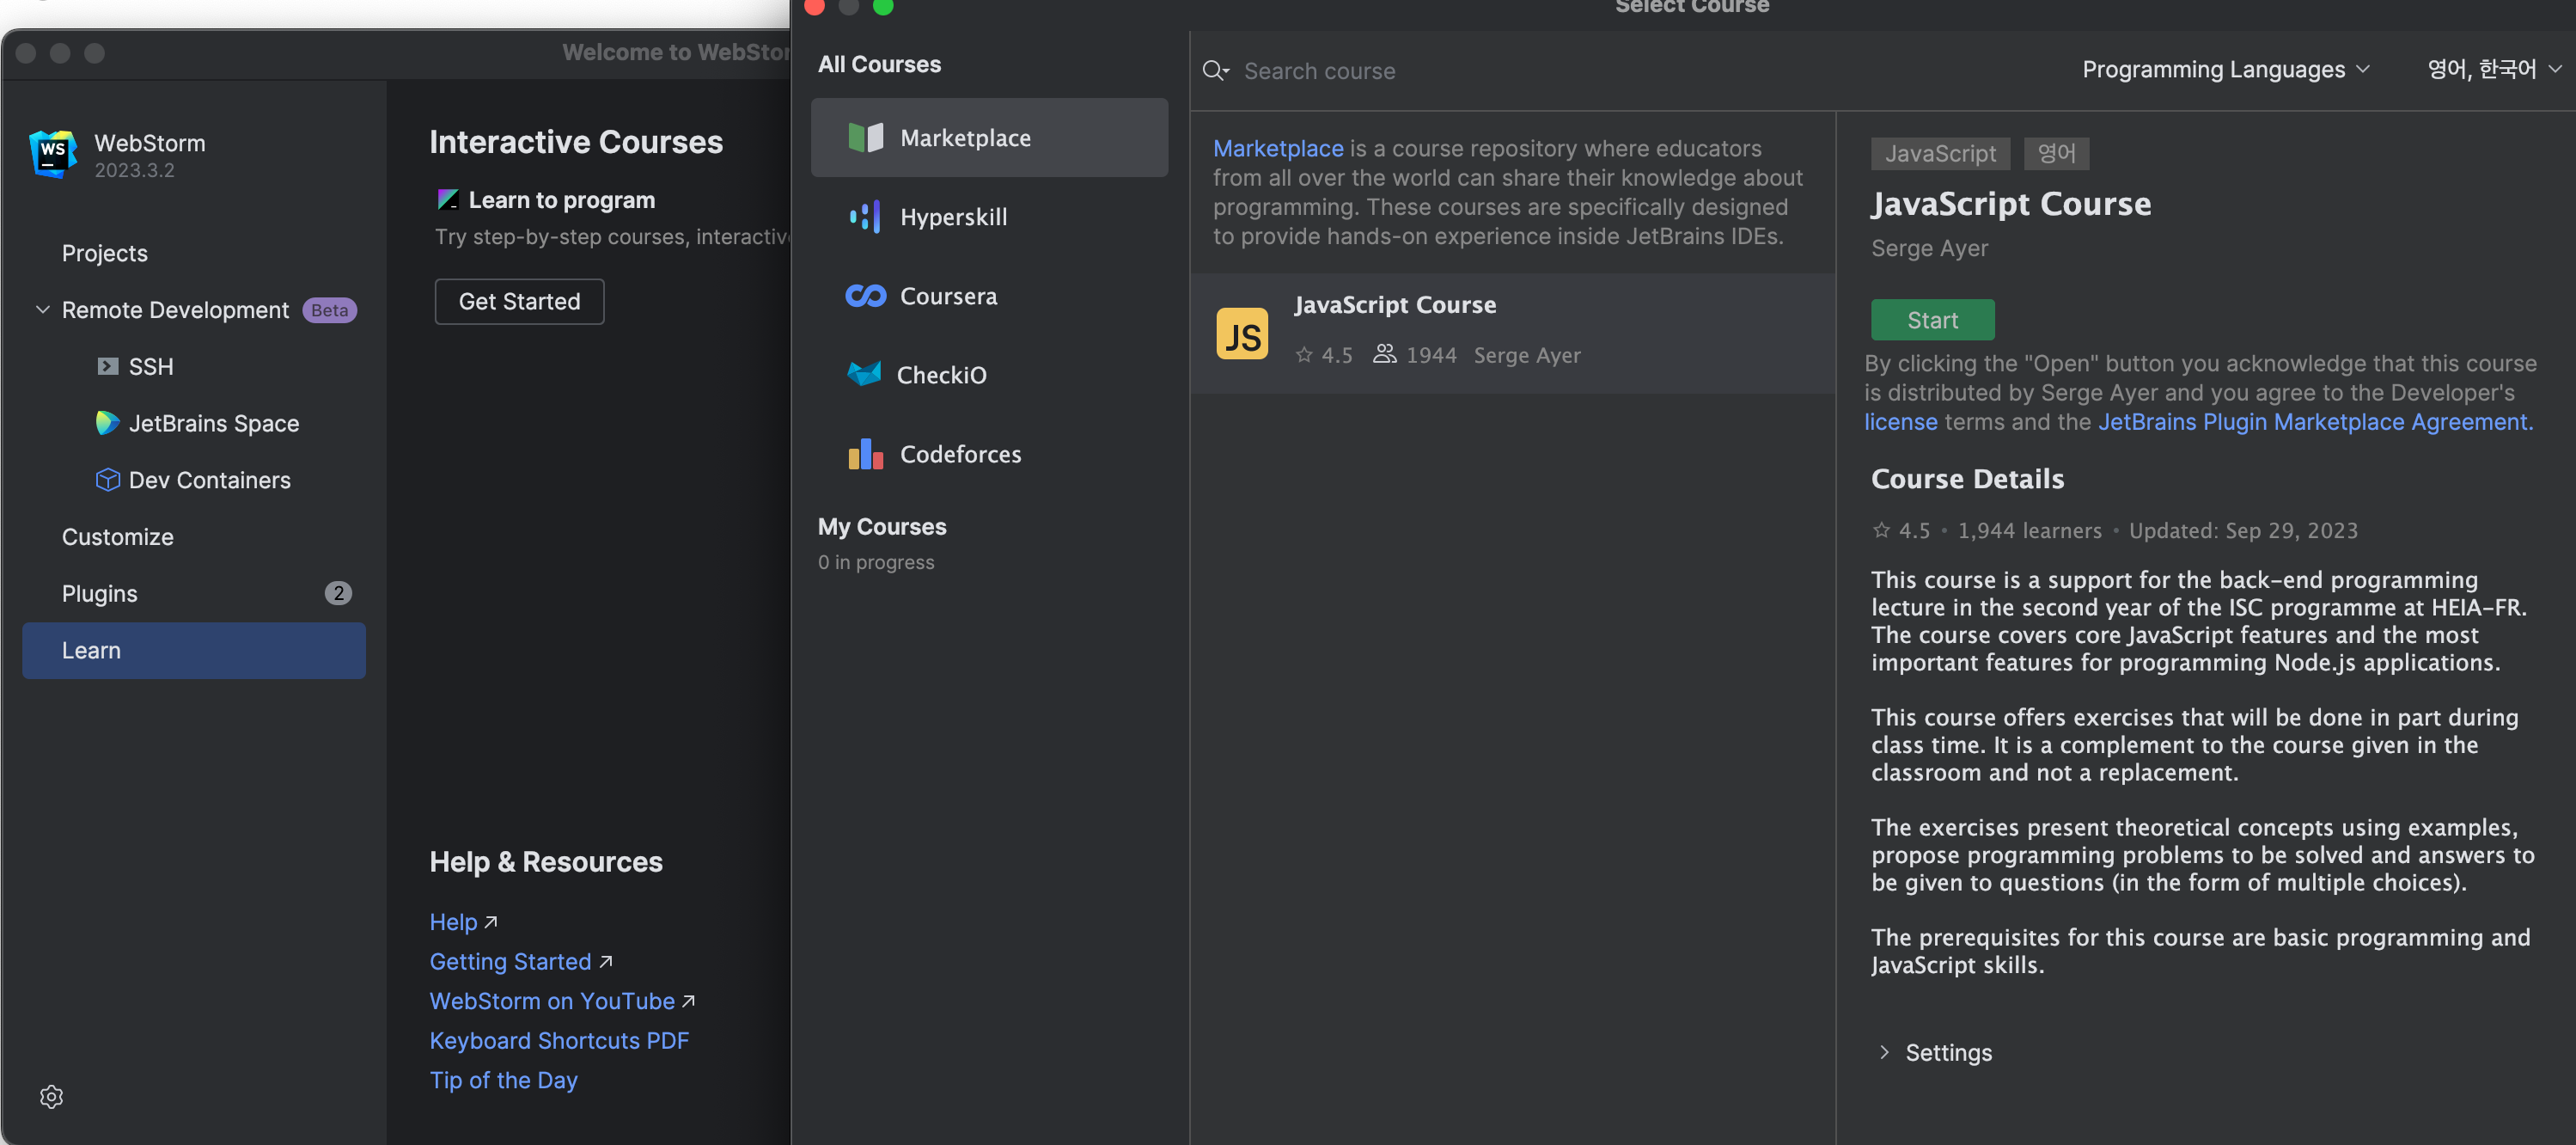Open the Customize tab
Image resolution: width=2576 pixels, height=1145 pixels.
point(118,537)
